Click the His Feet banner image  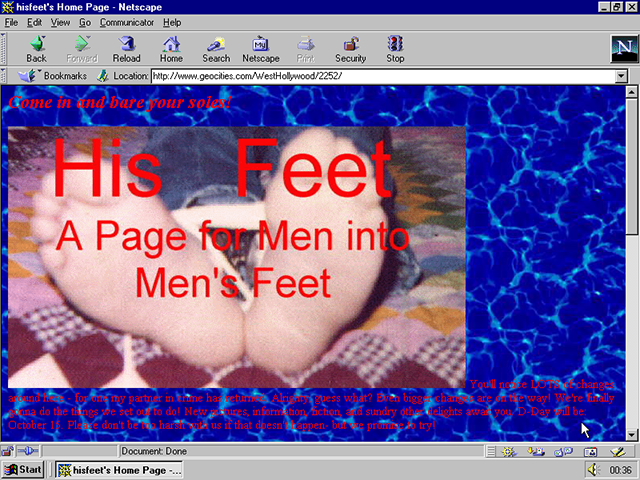pos(237,255)
